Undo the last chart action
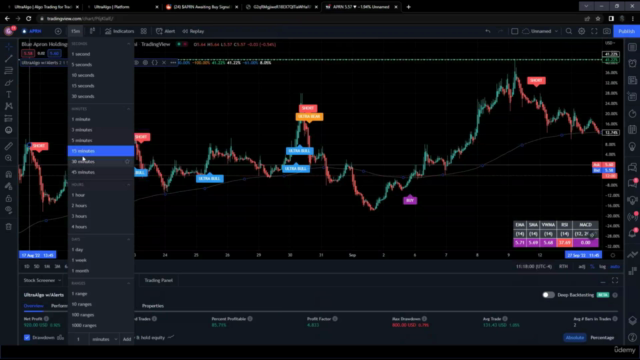Image resolution: width=640 pixels, height=360 pixels. click(488, 31)
